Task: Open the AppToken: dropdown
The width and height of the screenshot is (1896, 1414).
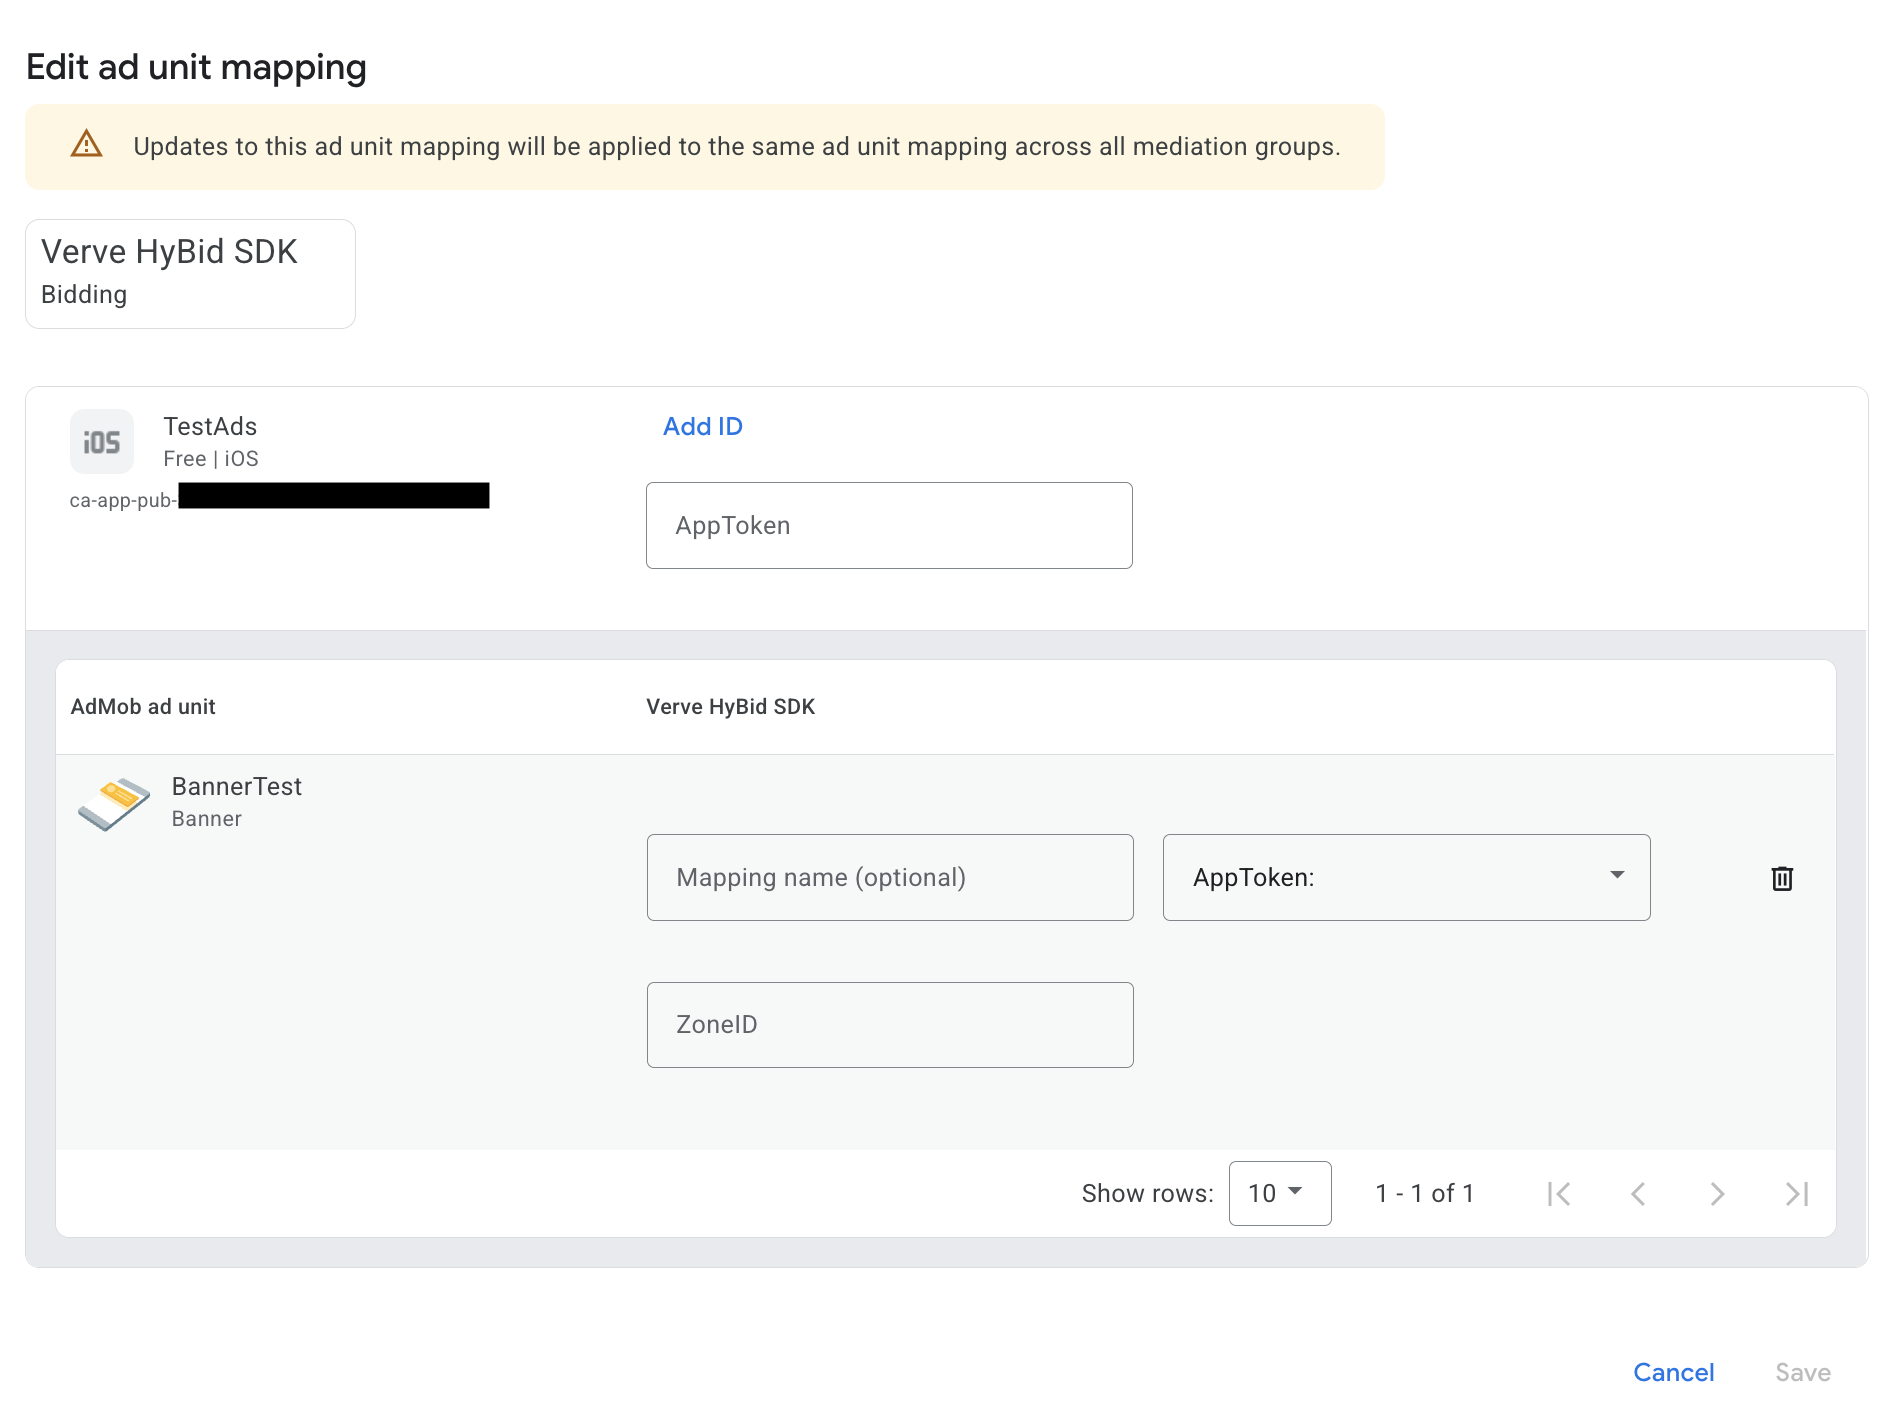Action: [1406, 877]
